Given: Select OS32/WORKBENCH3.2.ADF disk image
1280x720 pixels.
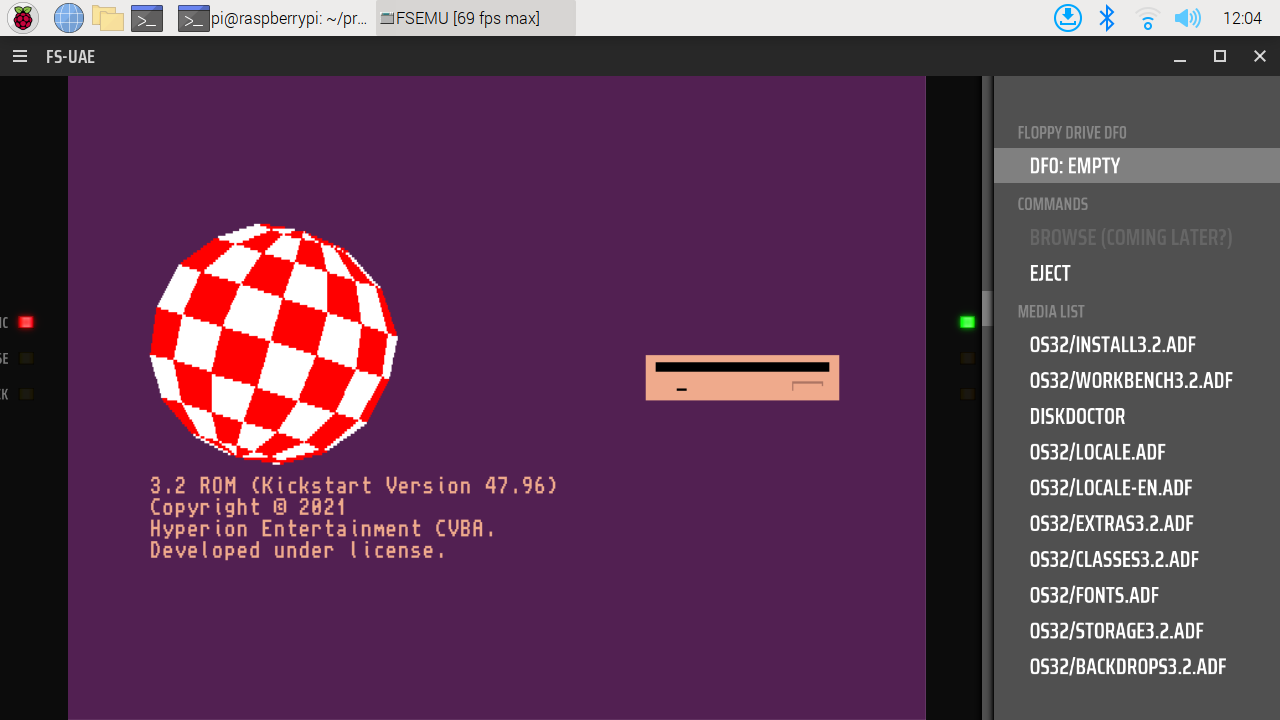Looking at the screenshot, I should [1130, 381].
